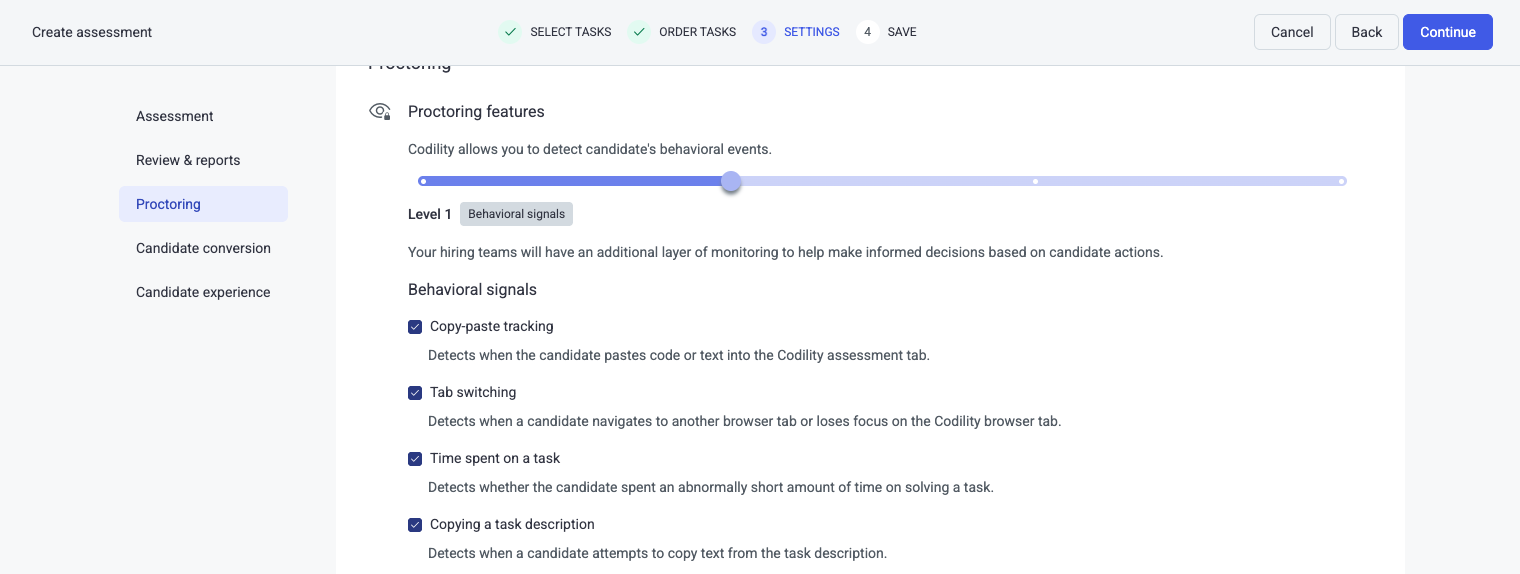Click the SETTINGS step label

pos(812,32)
